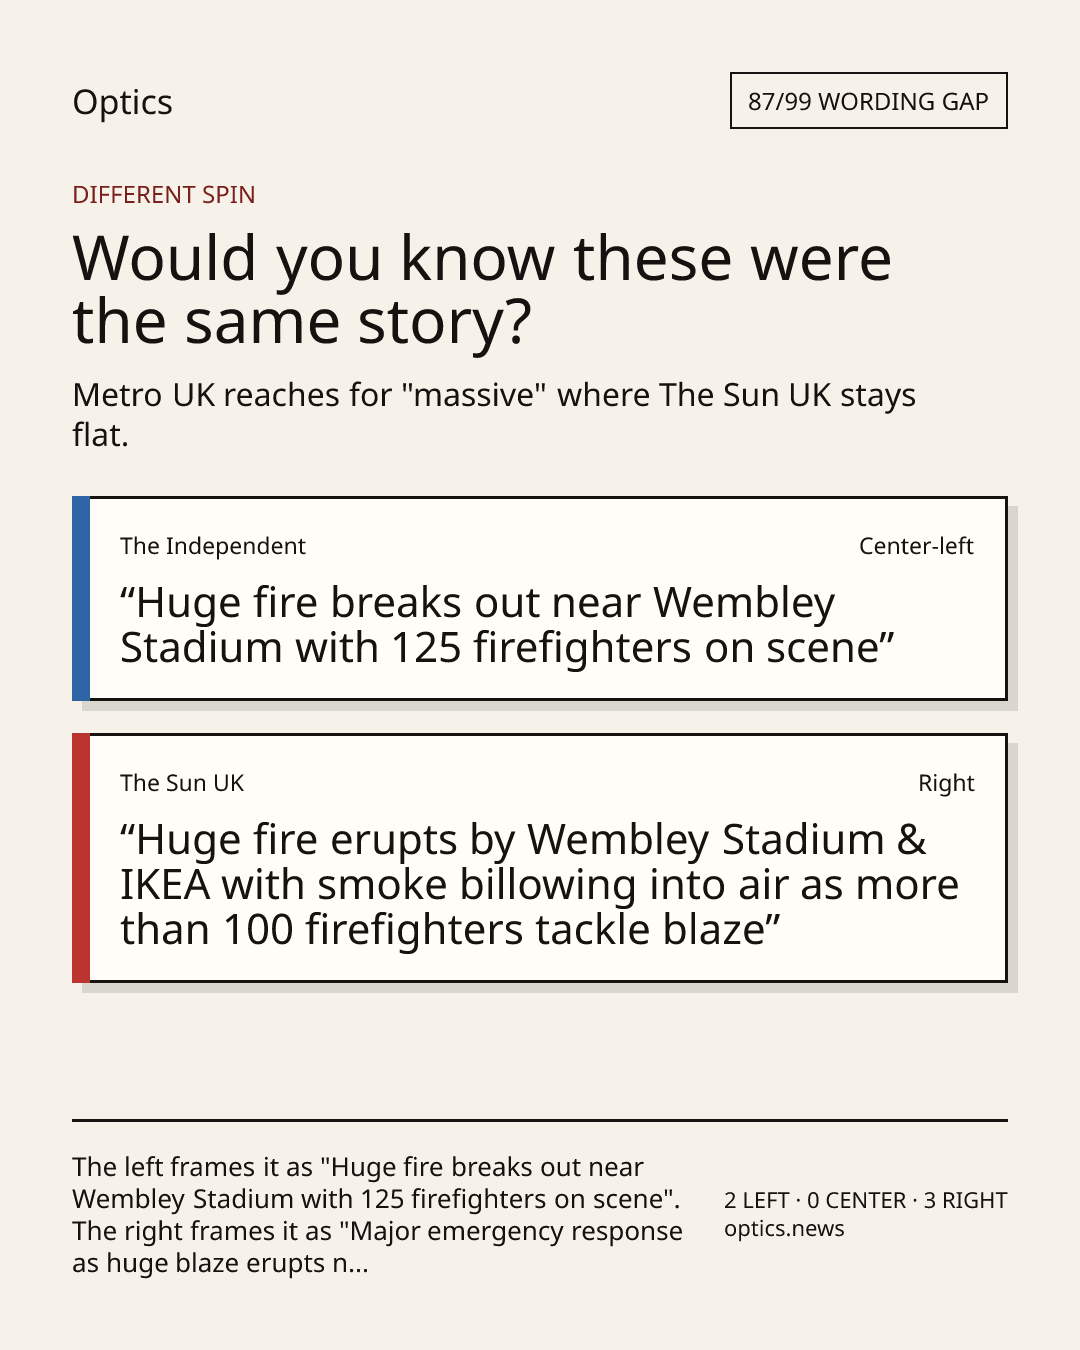
Task: Click the '2 LEFT · 0 CENTER · 3 RIGHT' count
Action: pos(865,1200)
